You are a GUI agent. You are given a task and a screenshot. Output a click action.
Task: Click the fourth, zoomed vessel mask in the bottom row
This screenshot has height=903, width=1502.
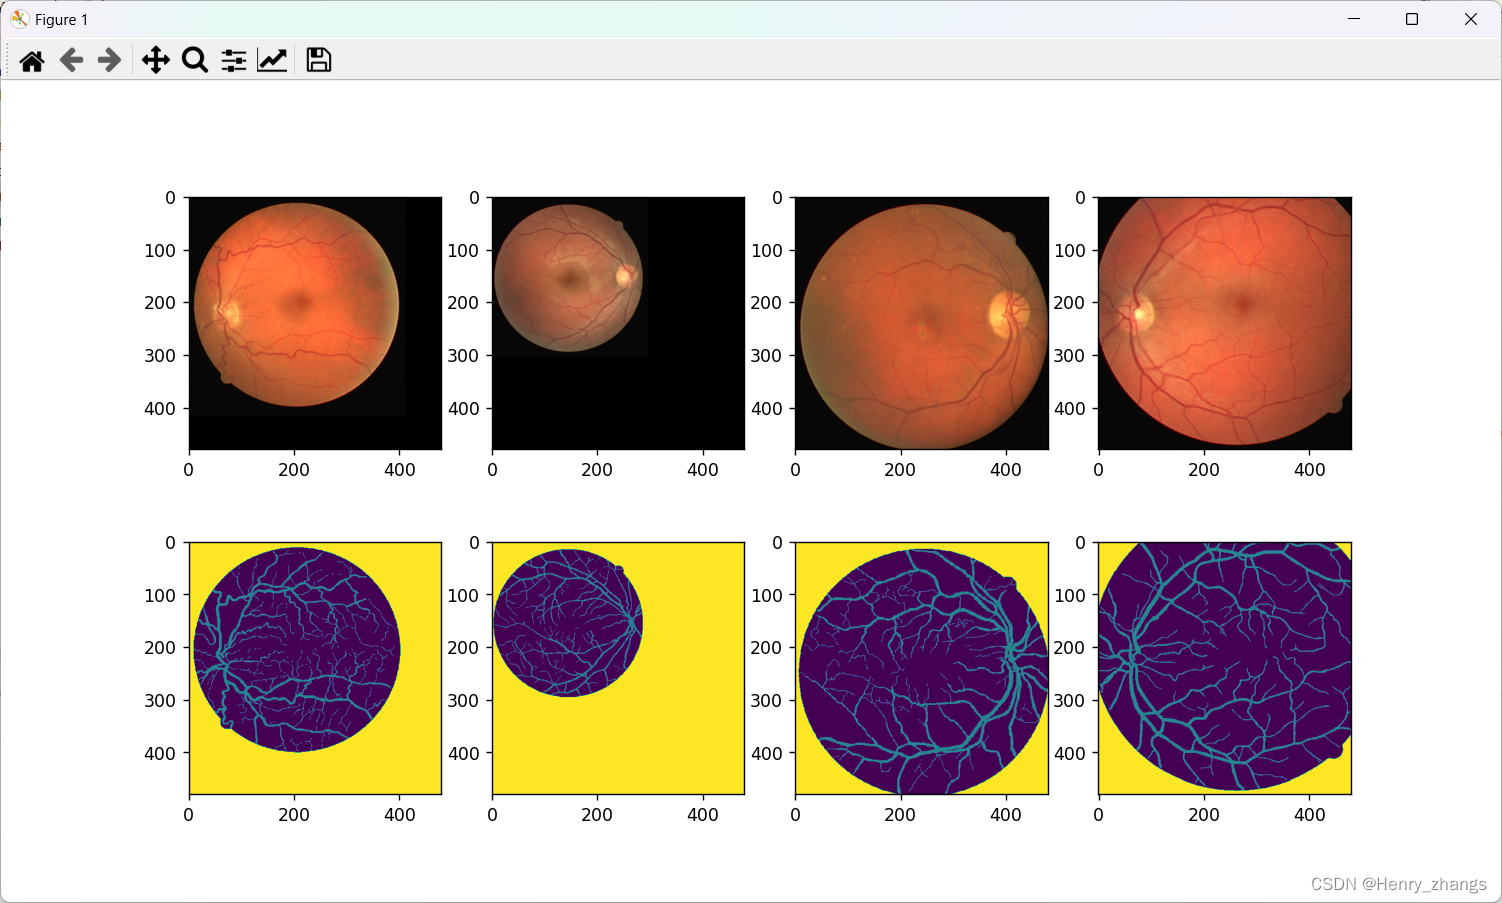pos(1225,668)
